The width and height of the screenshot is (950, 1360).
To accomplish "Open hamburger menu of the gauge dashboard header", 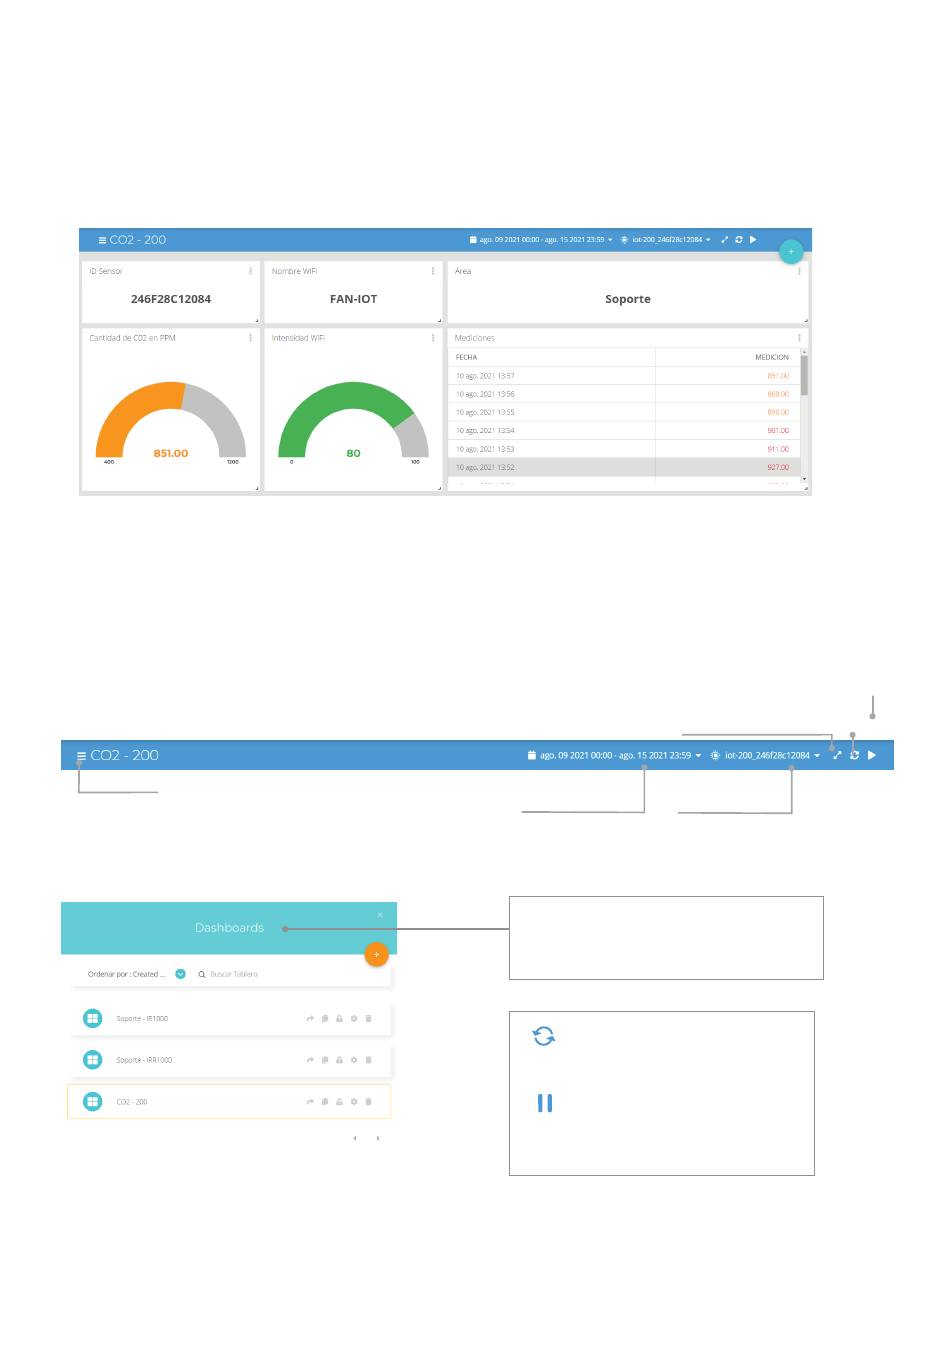I will click(x=102, y=240).
